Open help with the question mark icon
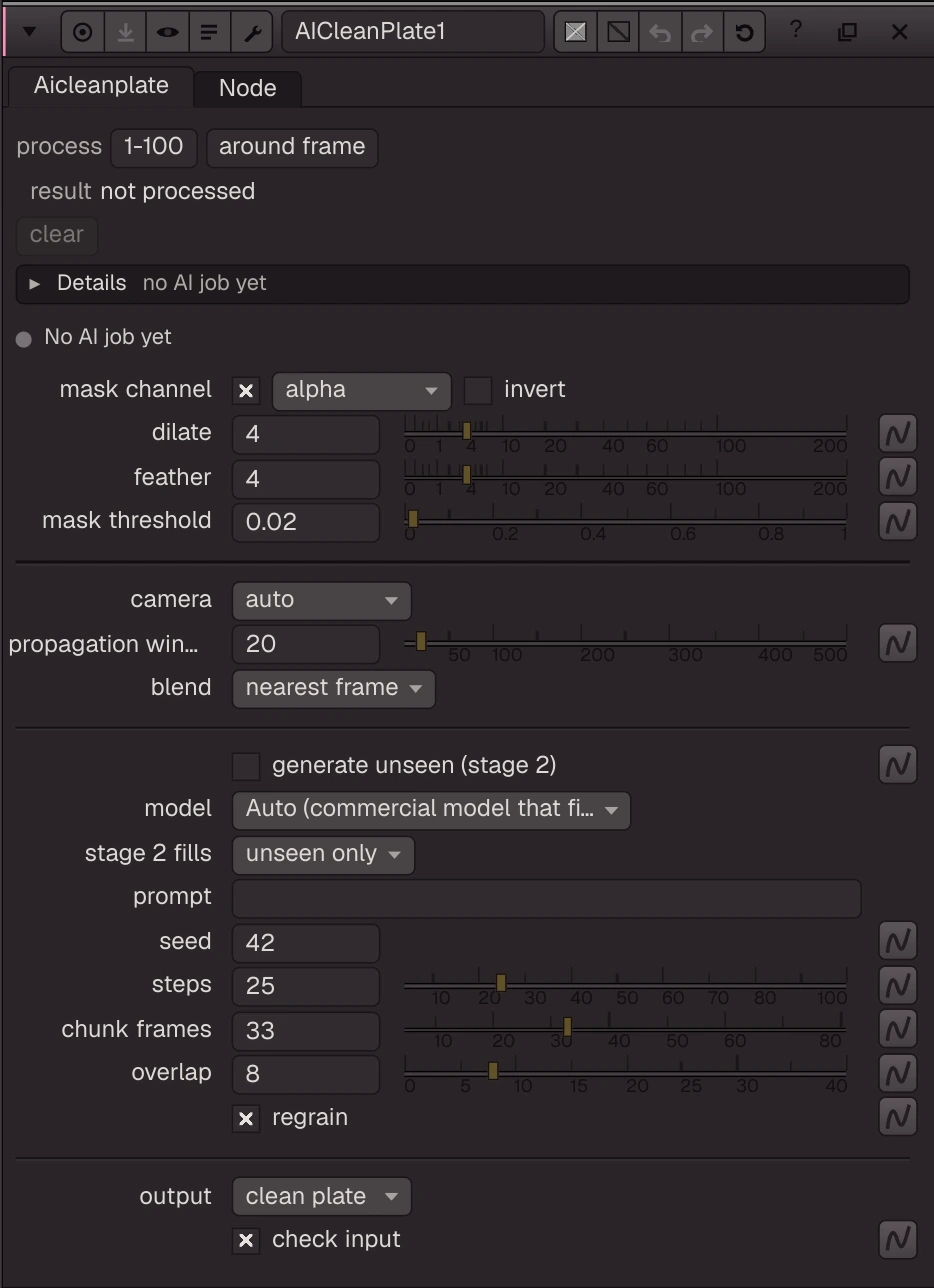The image size is (934, 1288). pos(795,31)
